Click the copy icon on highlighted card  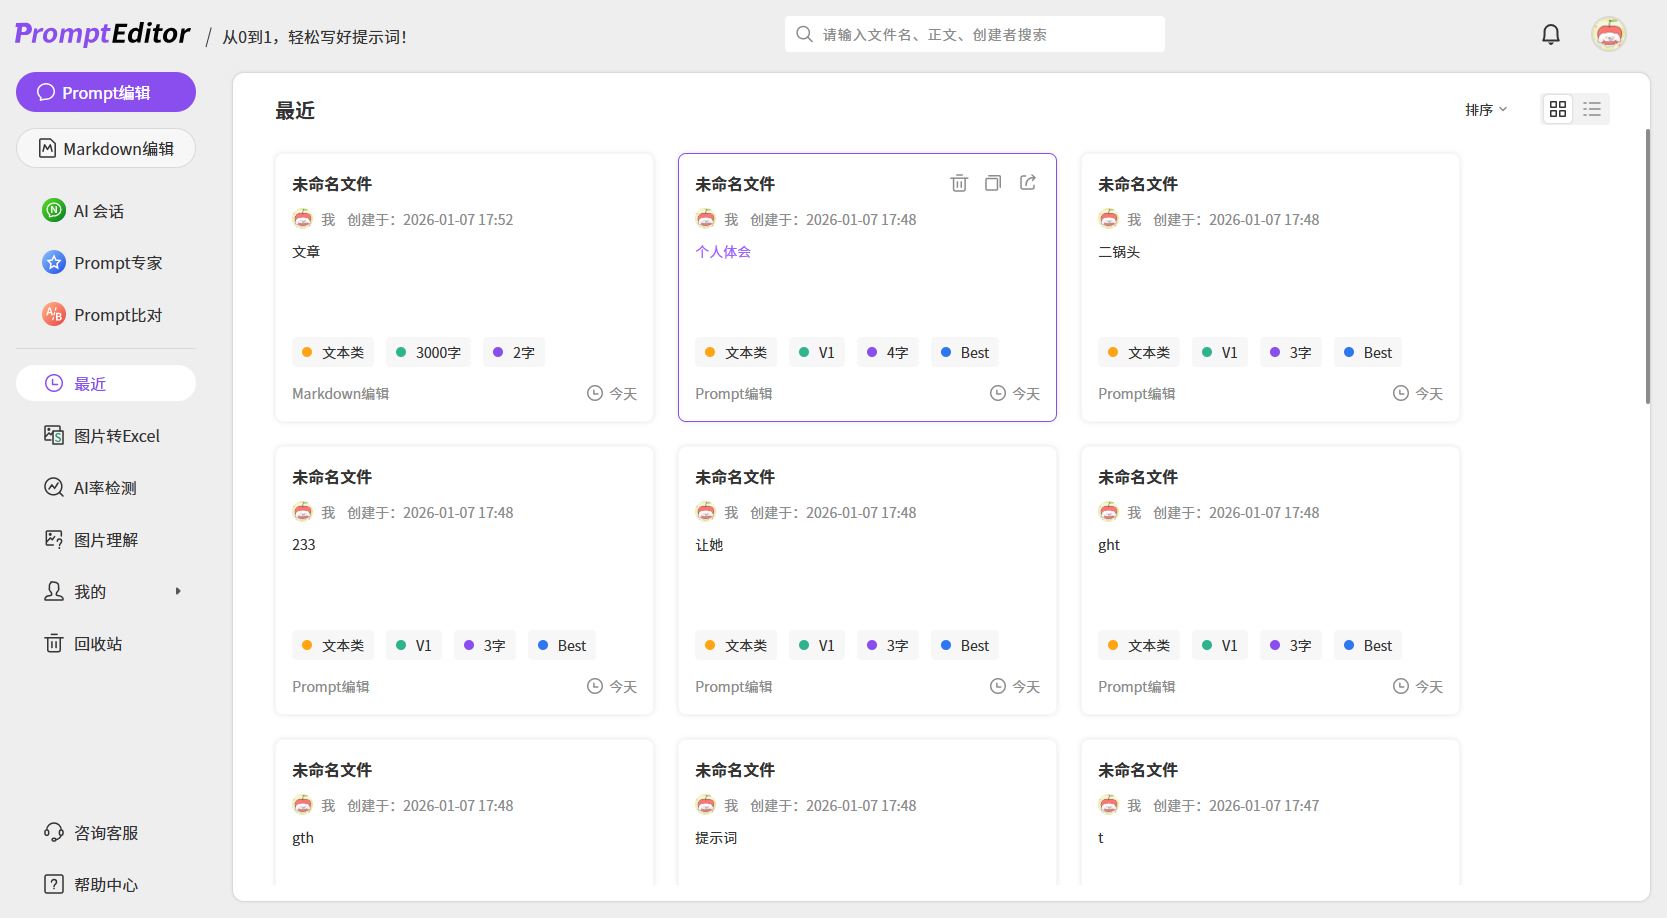pyautogui.click(x=993, y=183)
